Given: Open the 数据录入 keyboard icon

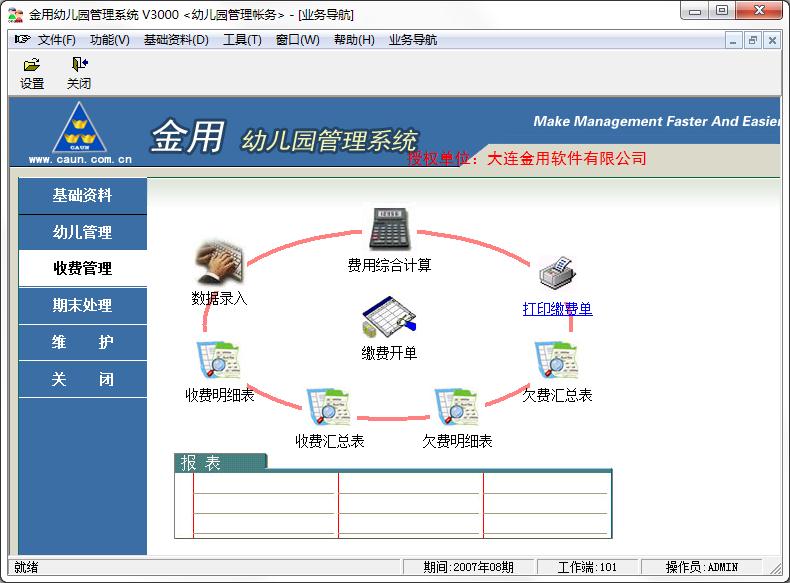Looking at the screenshot, I should (219, 262).
